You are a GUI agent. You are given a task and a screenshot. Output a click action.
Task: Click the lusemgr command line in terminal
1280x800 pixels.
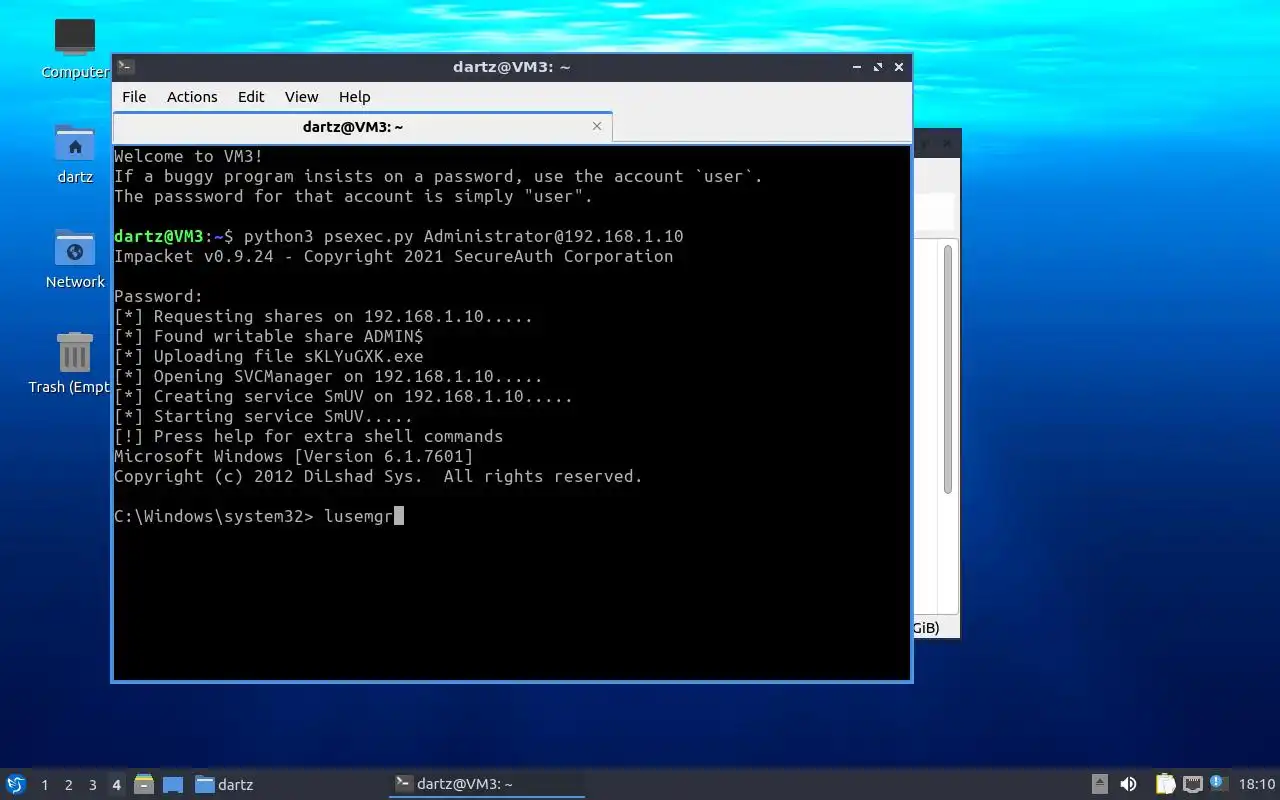pyautogui.click(x=259, y=516)
